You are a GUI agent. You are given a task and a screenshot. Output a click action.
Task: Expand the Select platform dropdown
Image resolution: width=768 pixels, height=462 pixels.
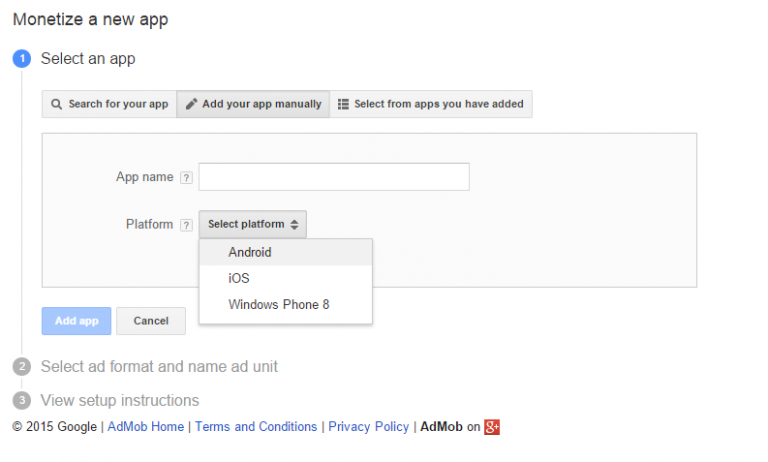point(253,225)
